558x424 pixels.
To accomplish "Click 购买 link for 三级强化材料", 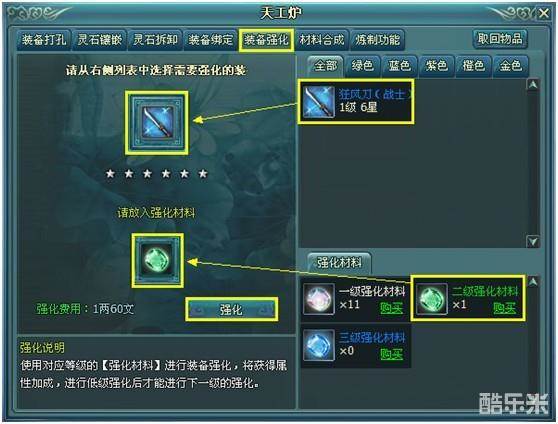I will click(391, 354).
